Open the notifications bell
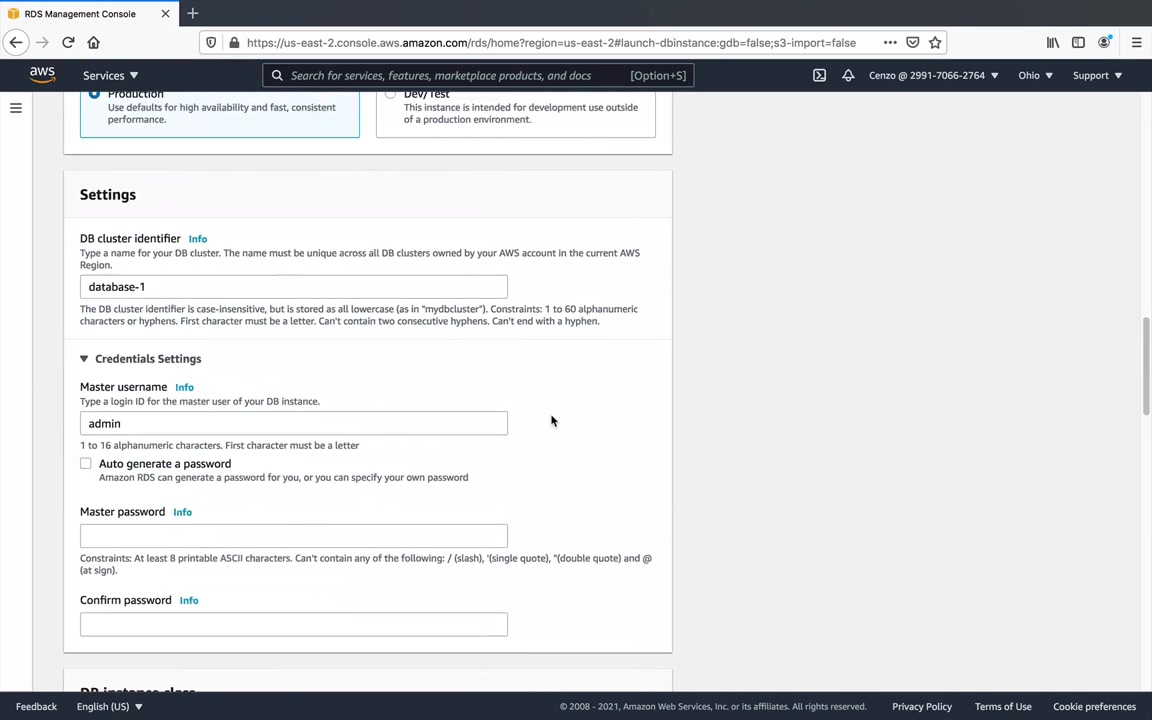The height and width of the screenshot is (720, 1152). tap(848, 76)
